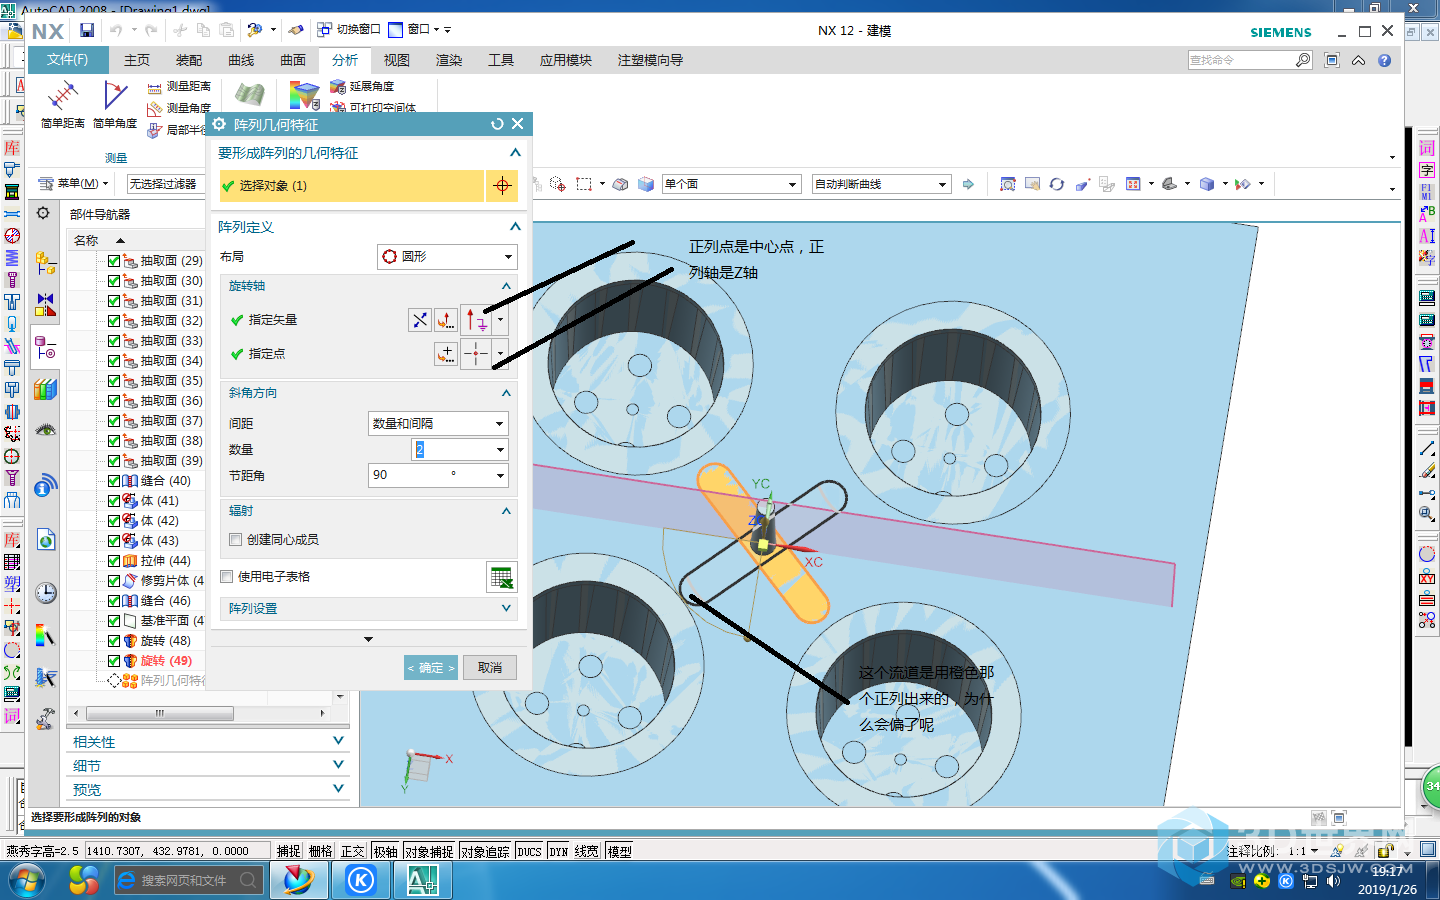Screen dimensions: 1440x900
Task: Click the part navigator horizontal scrollbar
Action: tap(159, 713)
